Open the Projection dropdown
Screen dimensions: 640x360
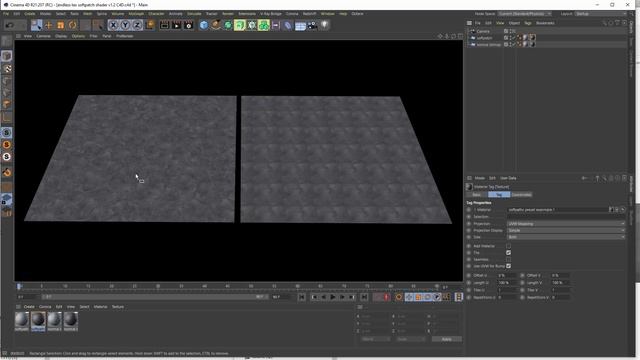click(566, 224)
